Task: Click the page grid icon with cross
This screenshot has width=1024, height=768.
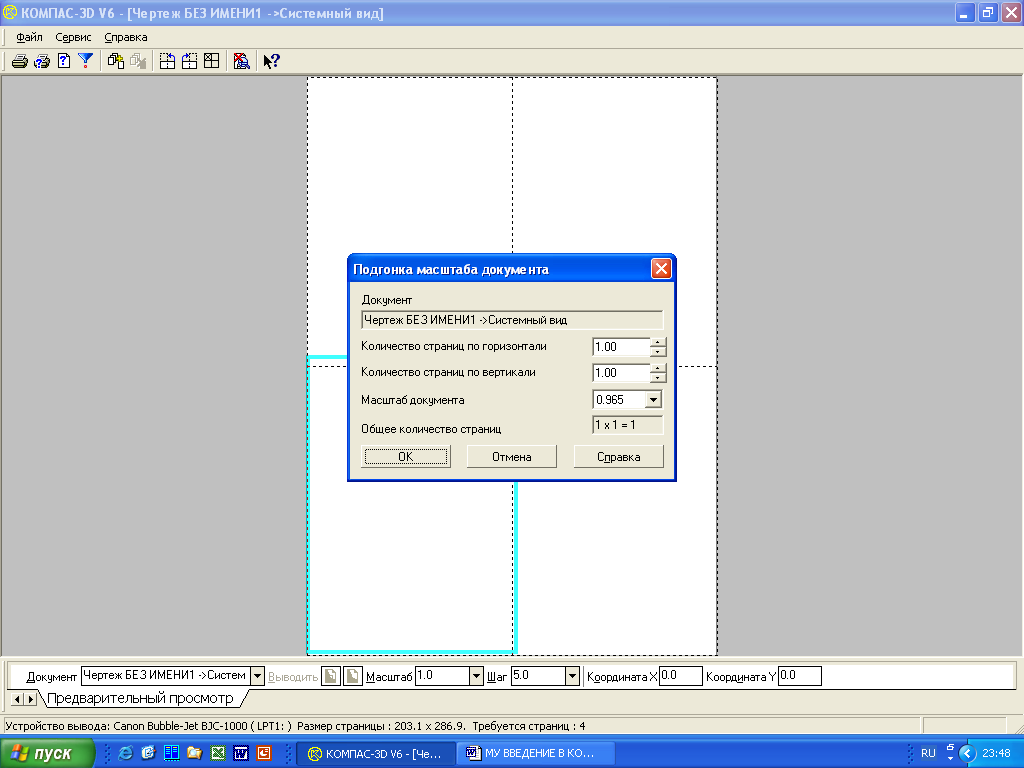Action: tap(212, 61)
